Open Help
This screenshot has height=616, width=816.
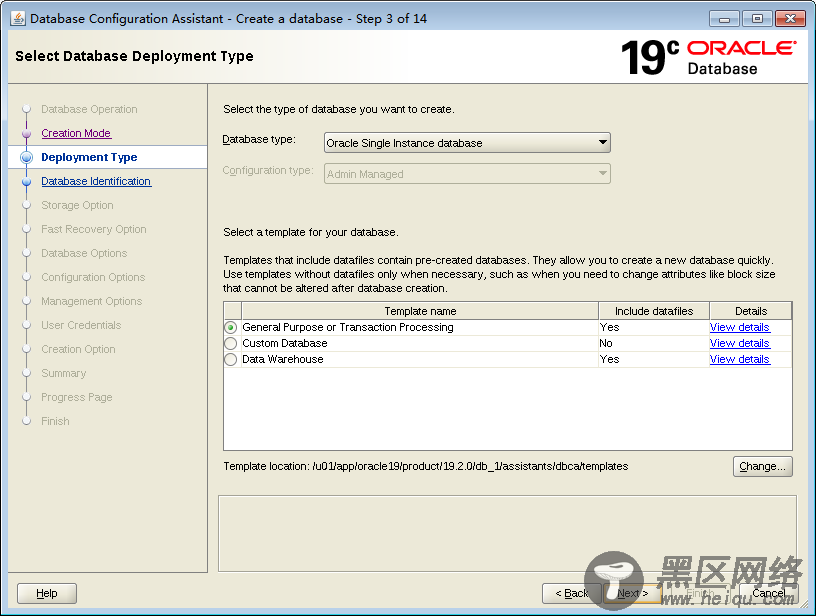(x=47, y=593)
